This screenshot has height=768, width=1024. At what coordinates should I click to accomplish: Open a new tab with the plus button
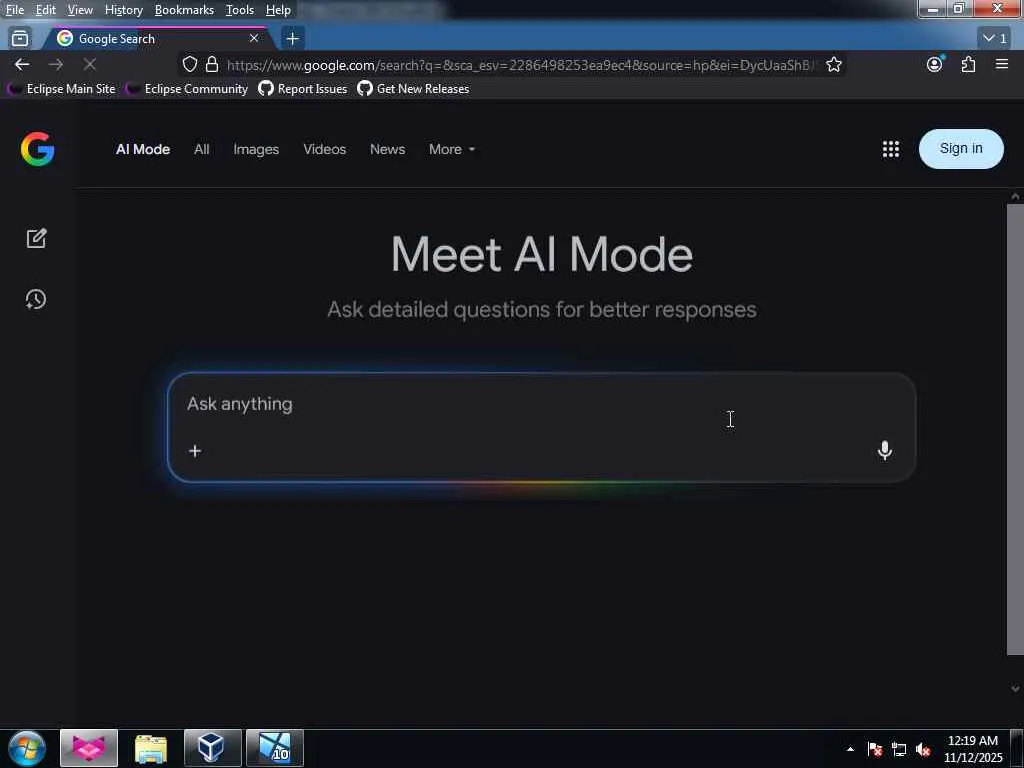[293, 39]
